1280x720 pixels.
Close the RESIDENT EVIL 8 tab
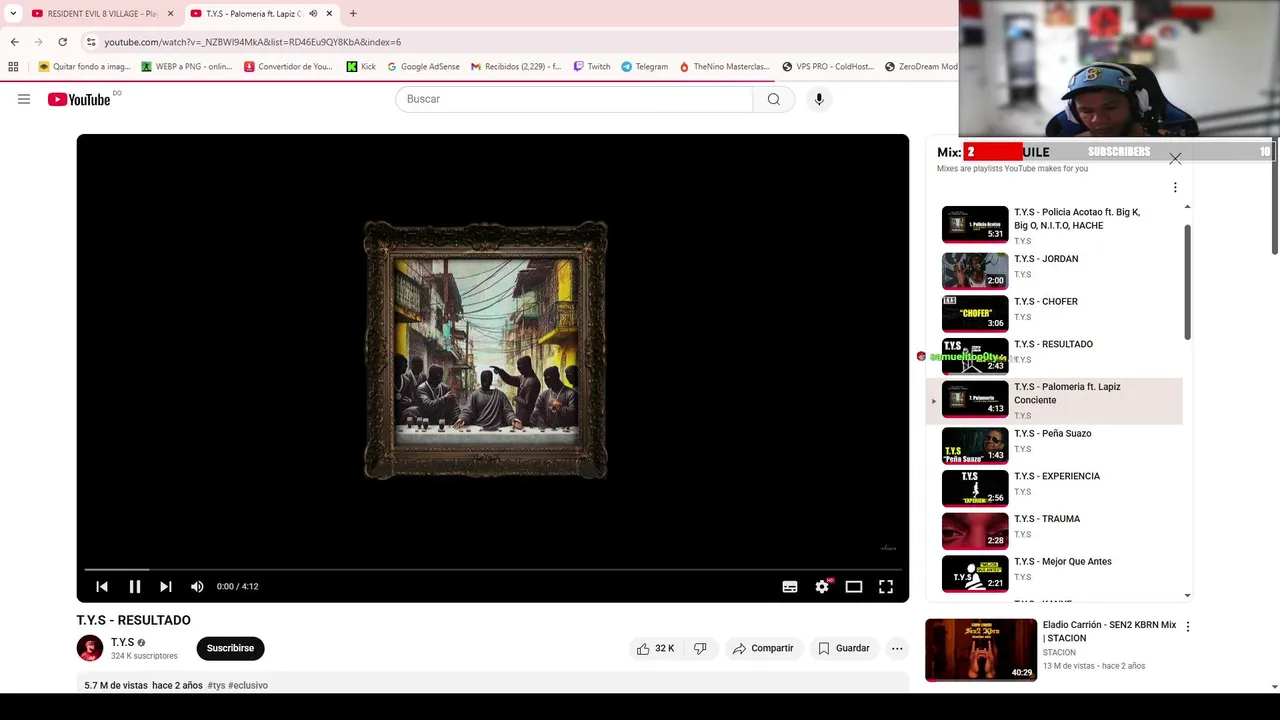click(x=170, y=14)
